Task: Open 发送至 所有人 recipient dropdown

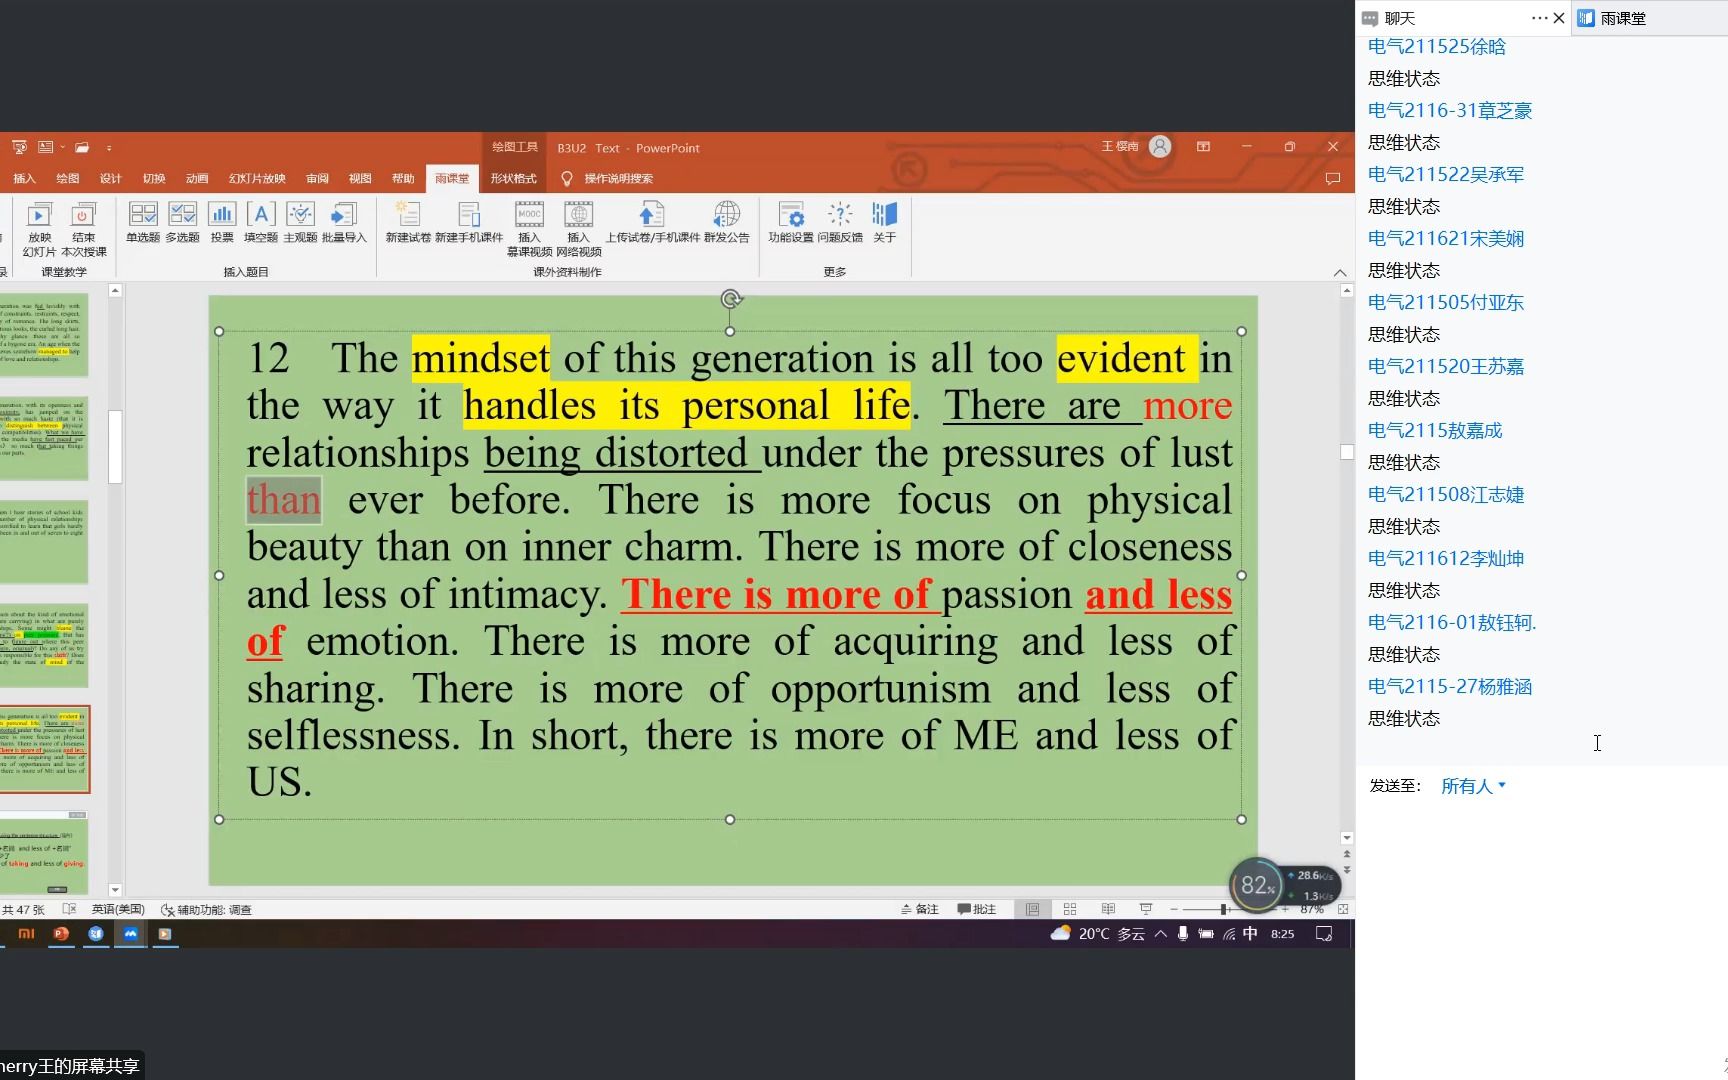Action: tap(1473, 786)
